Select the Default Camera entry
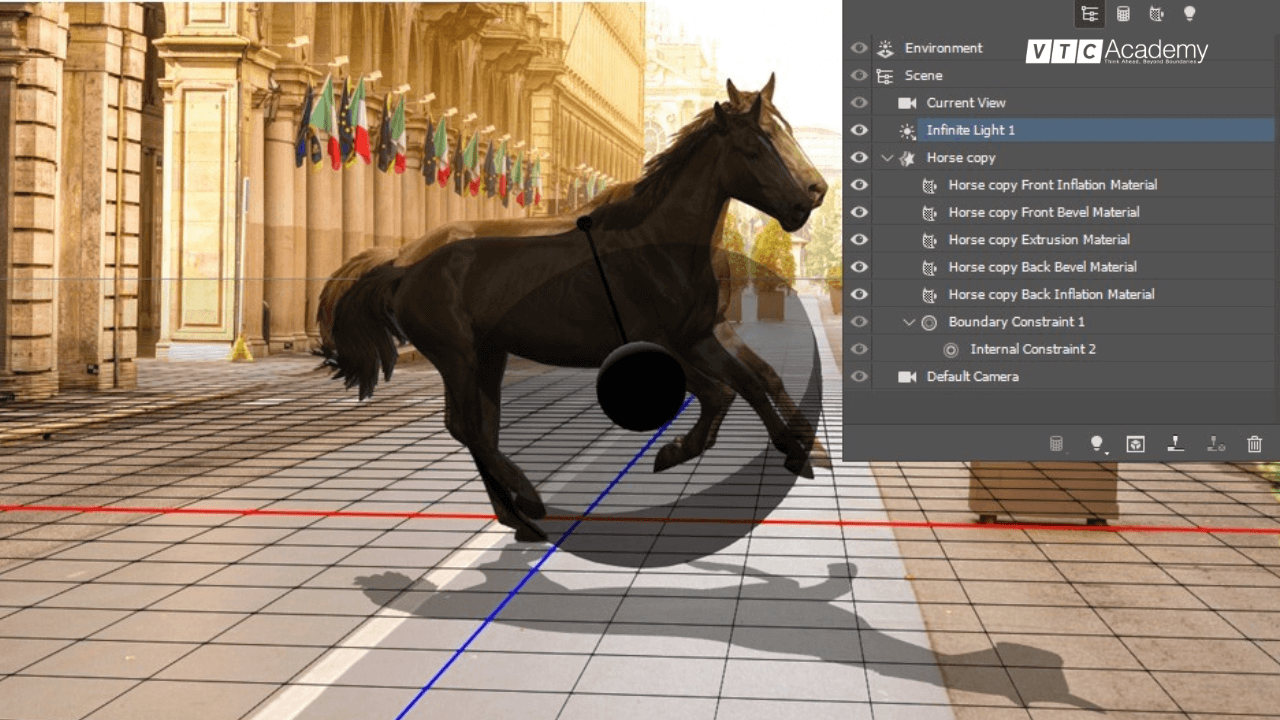The image size is (1280, 720). pos(972,377)
